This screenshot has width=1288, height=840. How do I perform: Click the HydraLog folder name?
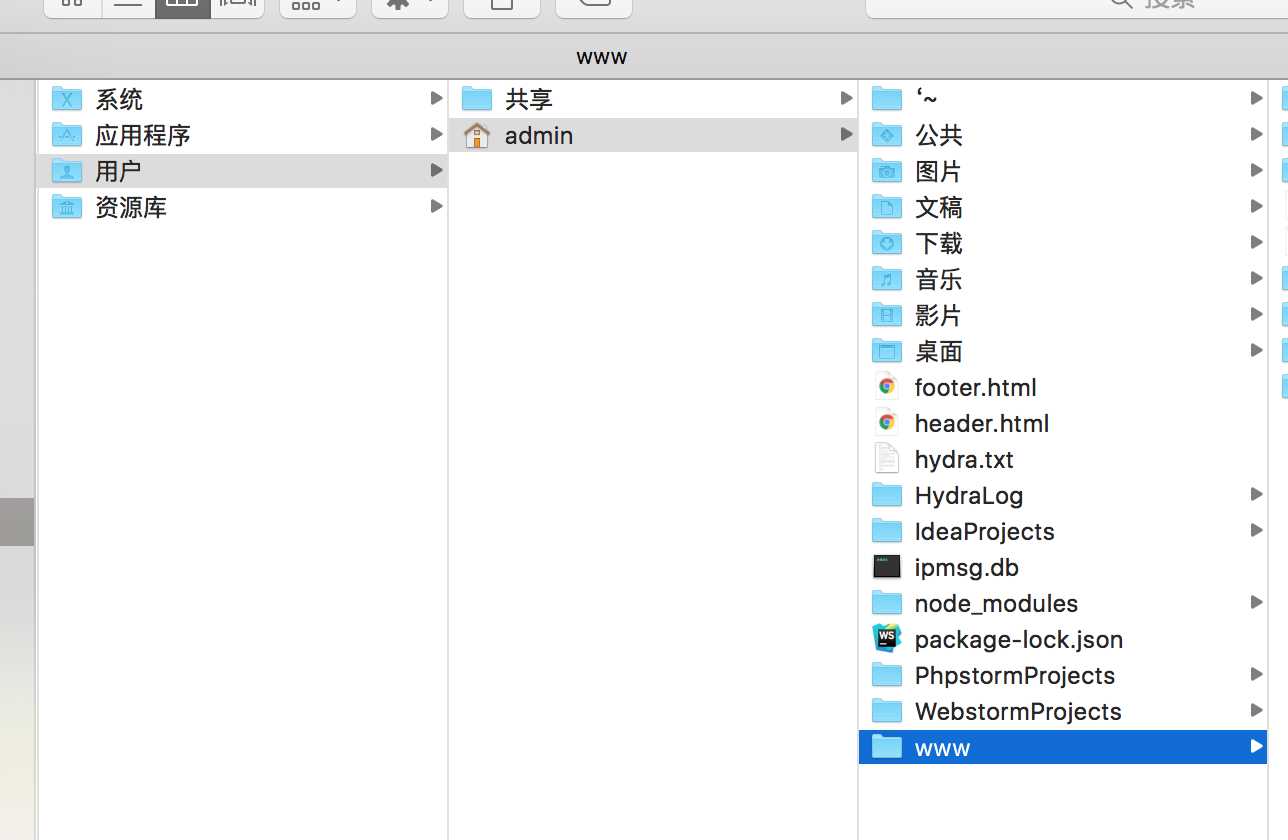969,495
